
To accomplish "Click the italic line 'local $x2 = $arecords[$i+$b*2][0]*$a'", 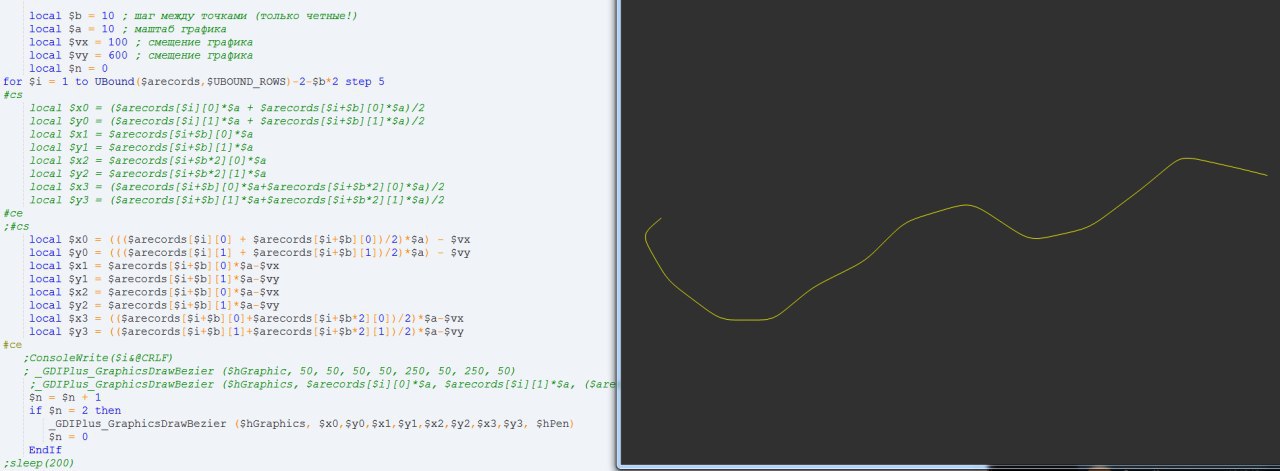I will pyautogui.click(x=148, y=160).
